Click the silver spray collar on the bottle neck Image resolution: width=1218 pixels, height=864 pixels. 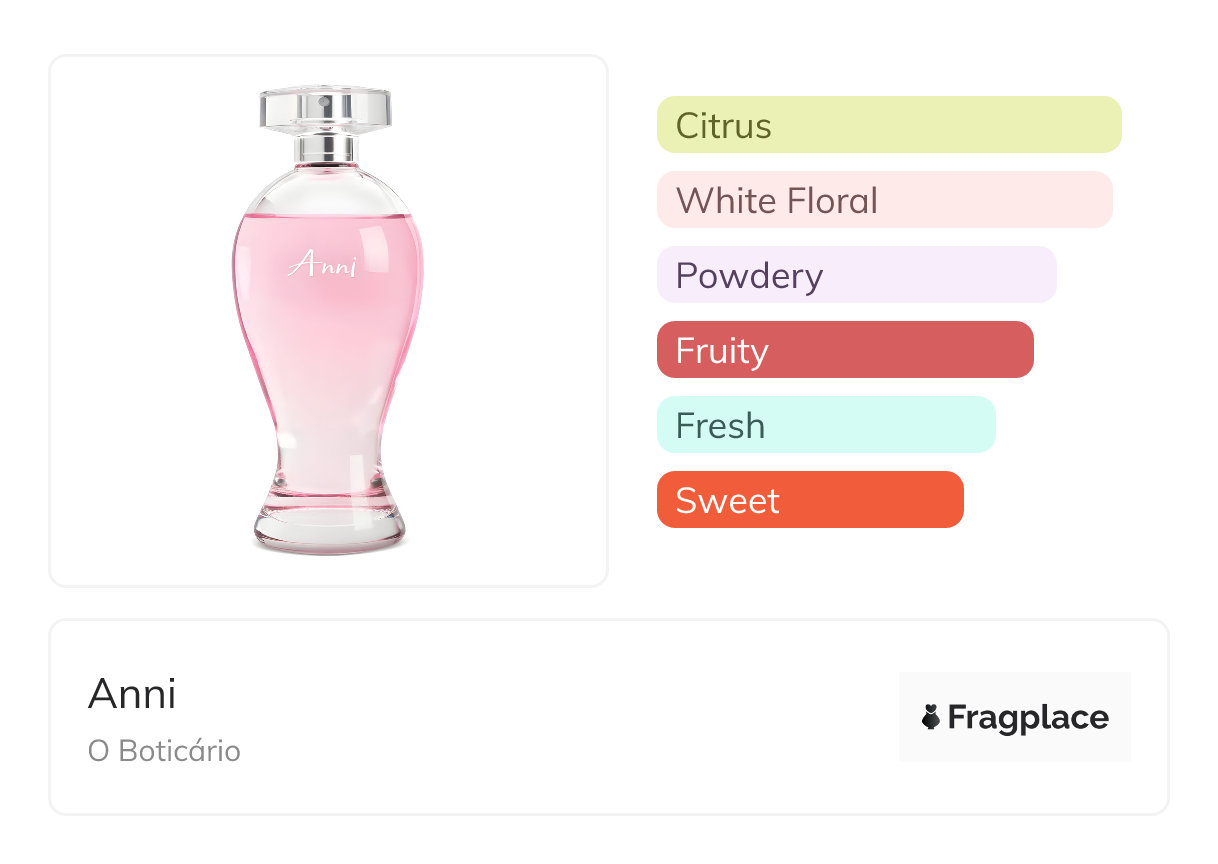pyautogui.click(x=325, y=148)
